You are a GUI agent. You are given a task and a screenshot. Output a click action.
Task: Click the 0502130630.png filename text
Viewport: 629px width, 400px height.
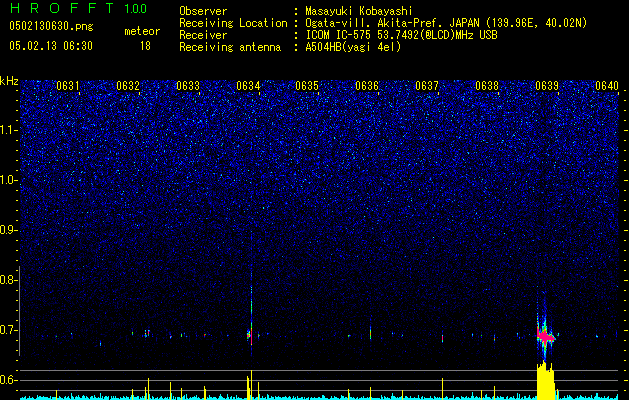point(51,26)
